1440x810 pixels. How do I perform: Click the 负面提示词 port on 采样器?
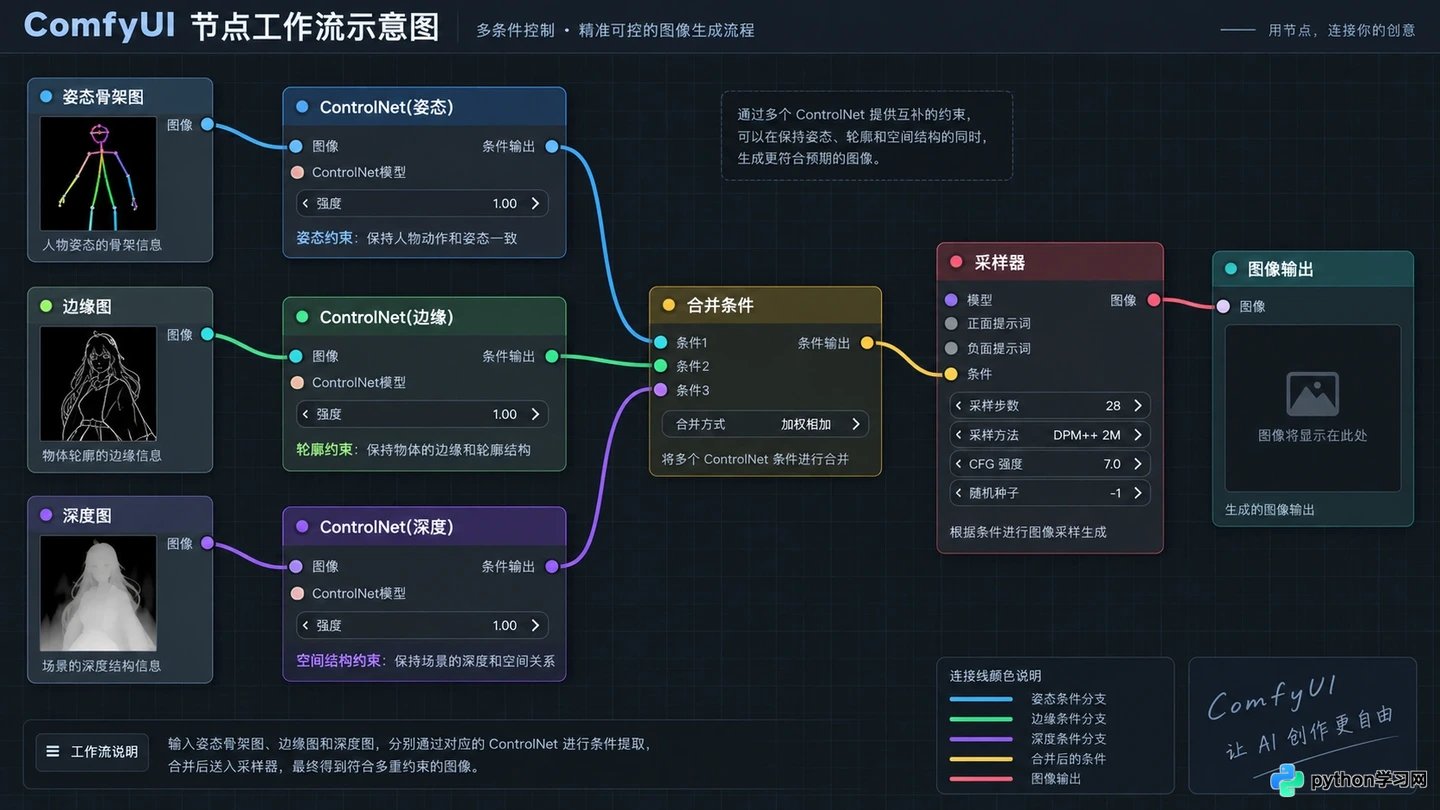click(x=951, y=349)
